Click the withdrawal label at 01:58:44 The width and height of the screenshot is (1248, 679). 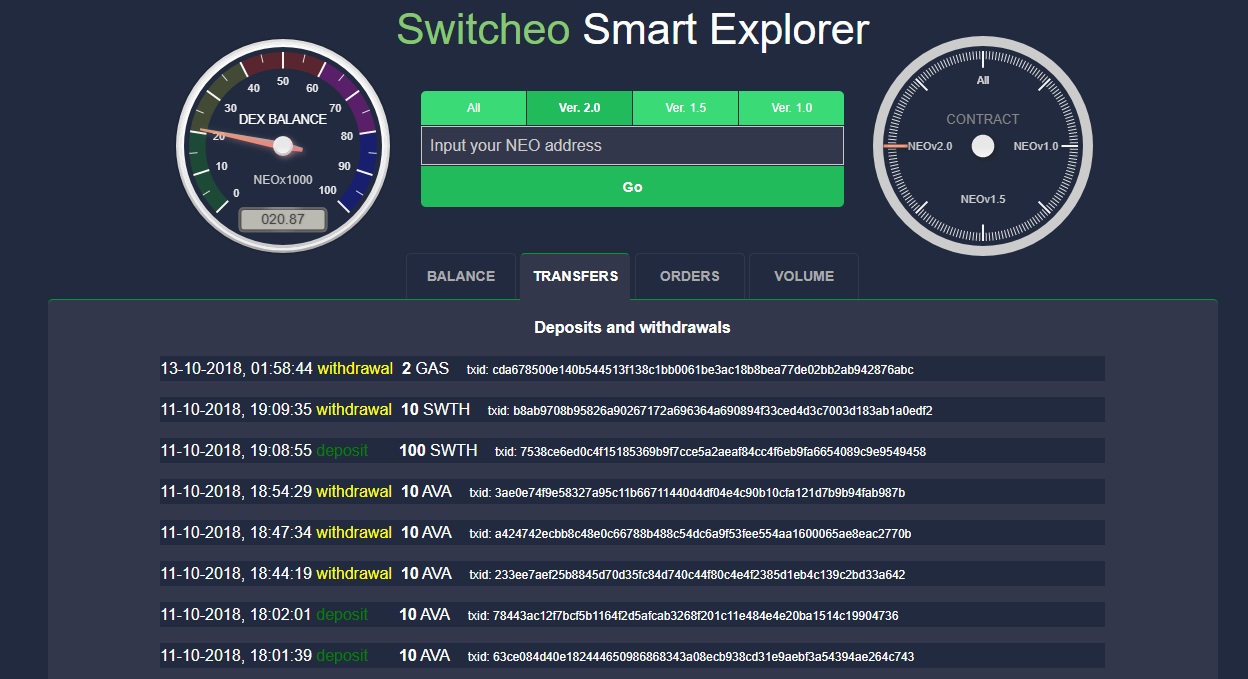click(x=355, y=369)
